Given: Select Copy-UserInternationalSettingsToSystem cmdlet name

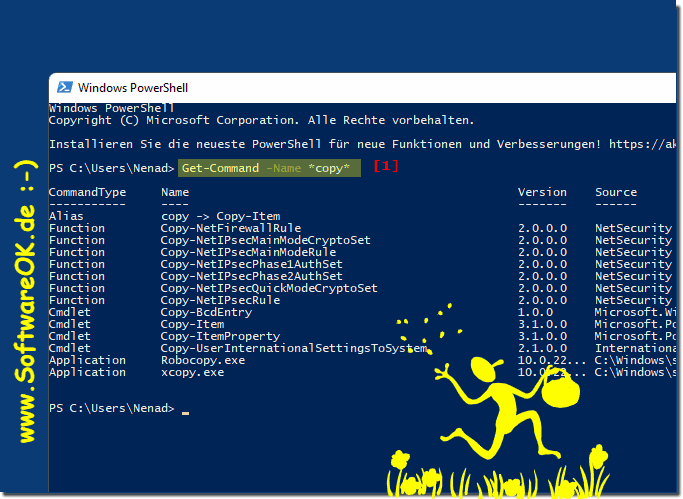Looking at the screenshot, I should (294, 348).
